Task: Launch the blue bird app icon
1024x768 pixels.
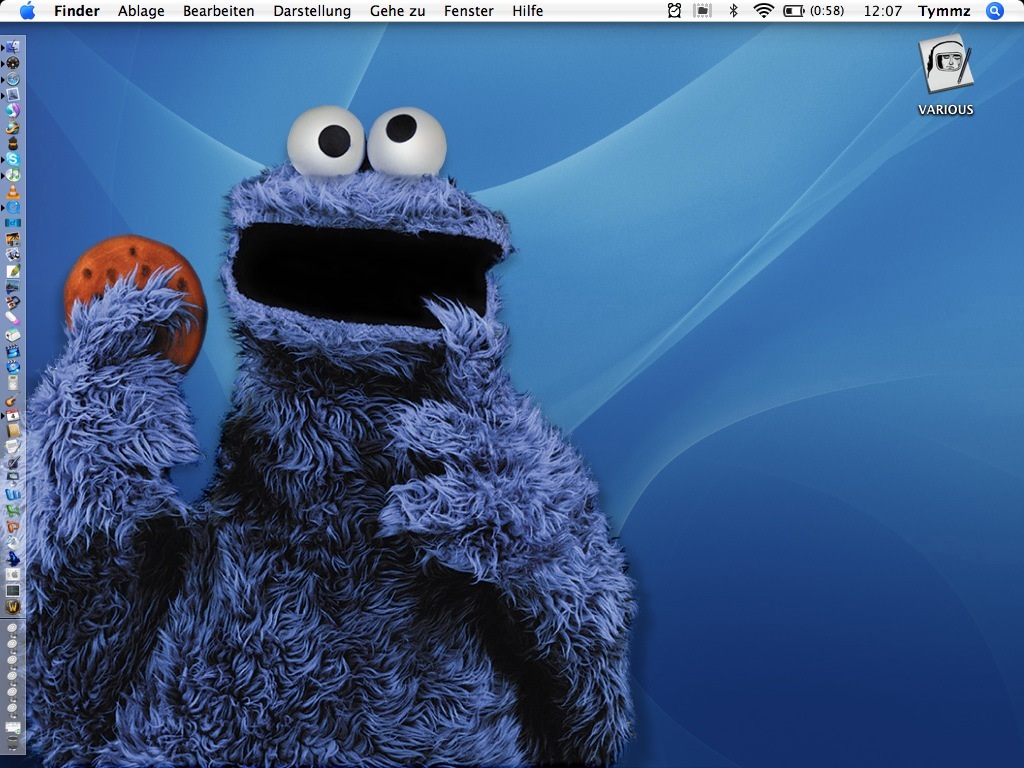Action: pyautogui.click(x=13, y=558)
